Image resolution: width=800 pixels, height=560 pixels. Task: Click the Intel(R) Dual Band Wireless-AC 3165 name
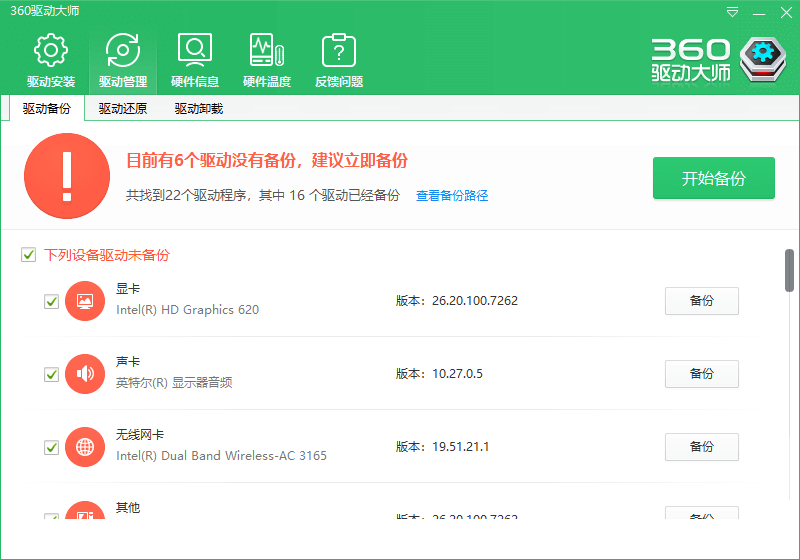pos(221,455)
